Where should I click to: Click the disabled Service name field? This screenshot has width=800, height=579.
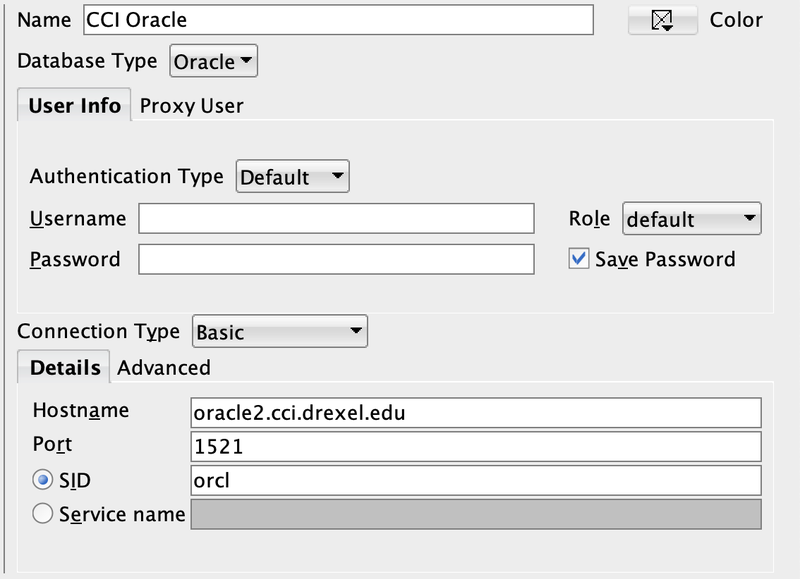(x=476, y=514)
